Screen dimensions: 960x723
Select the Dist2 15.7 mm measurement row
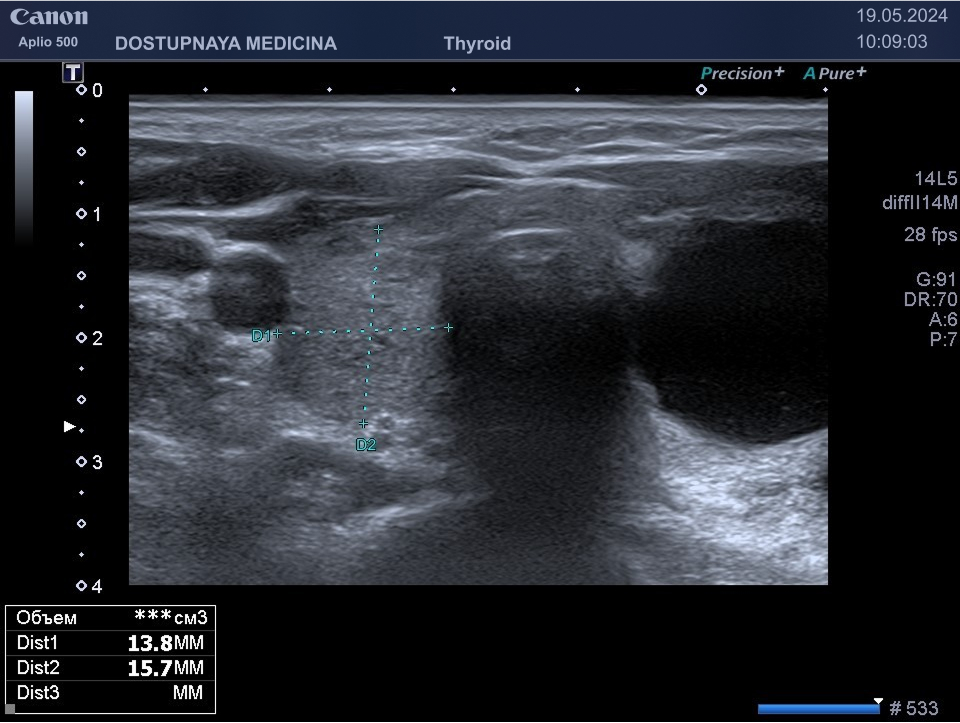(110, 667)
